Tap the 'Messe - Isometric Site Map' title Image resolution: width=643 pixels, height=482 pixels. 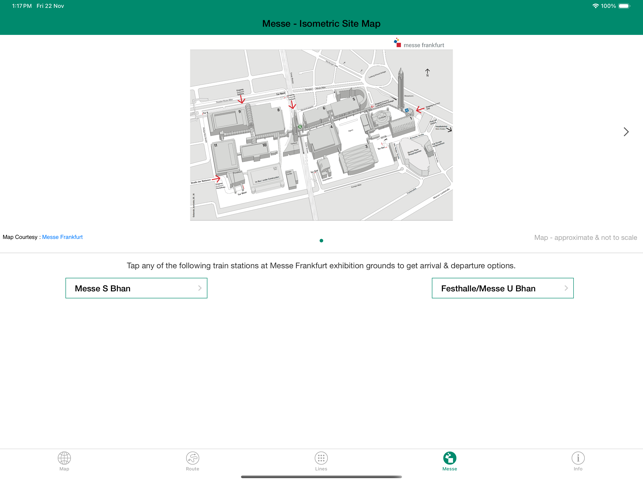pos(321,24)
